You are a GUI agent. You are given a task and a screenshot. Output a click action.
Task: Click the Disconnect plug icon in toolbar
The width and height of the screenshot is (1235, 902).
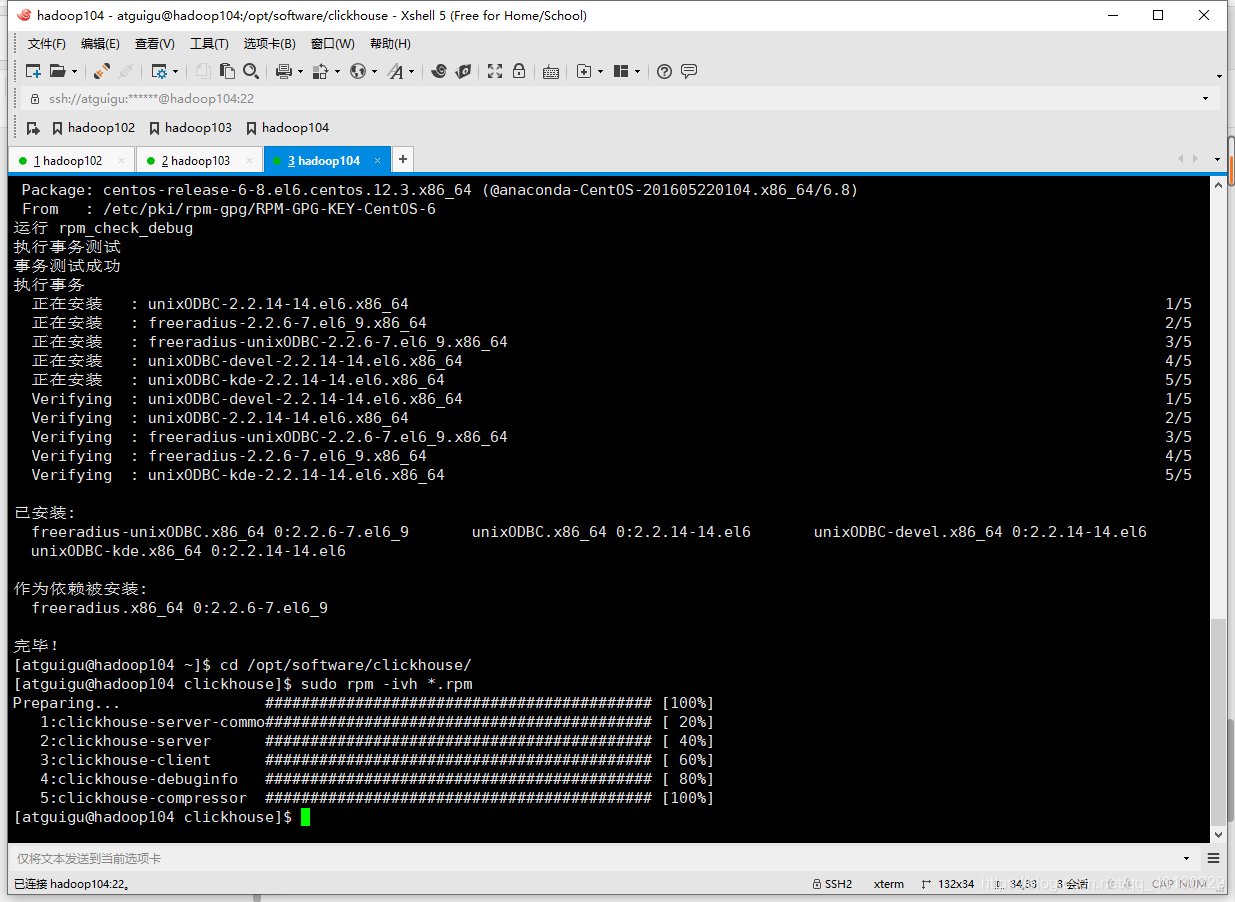[102, 71]
